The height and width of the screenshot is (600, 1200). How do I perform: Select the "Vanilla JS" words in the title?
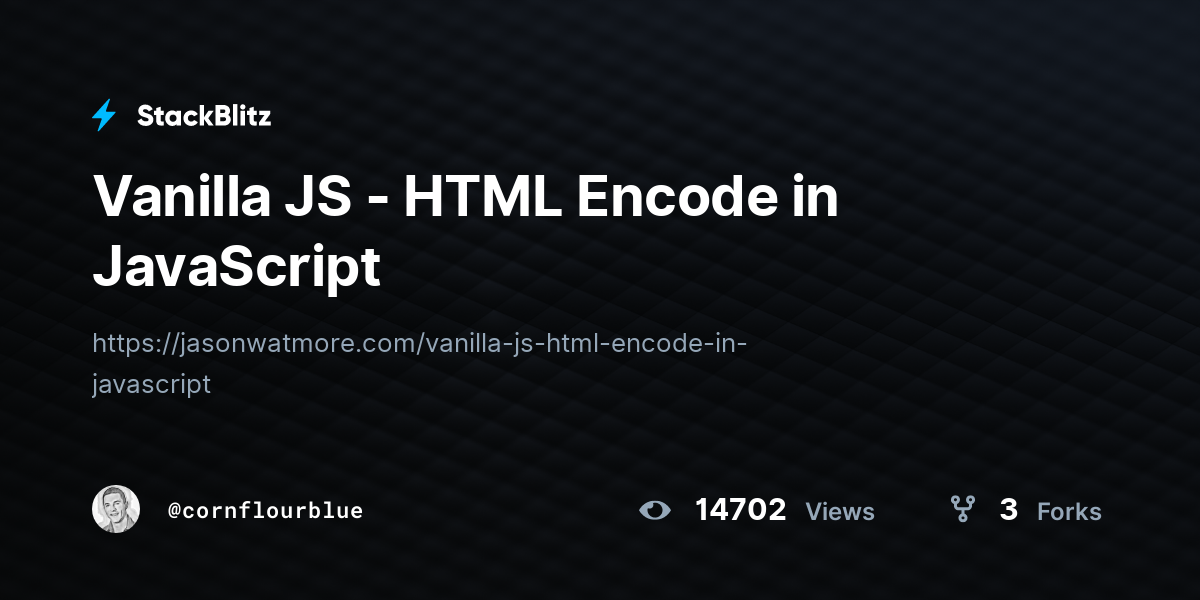coord(222,197)
